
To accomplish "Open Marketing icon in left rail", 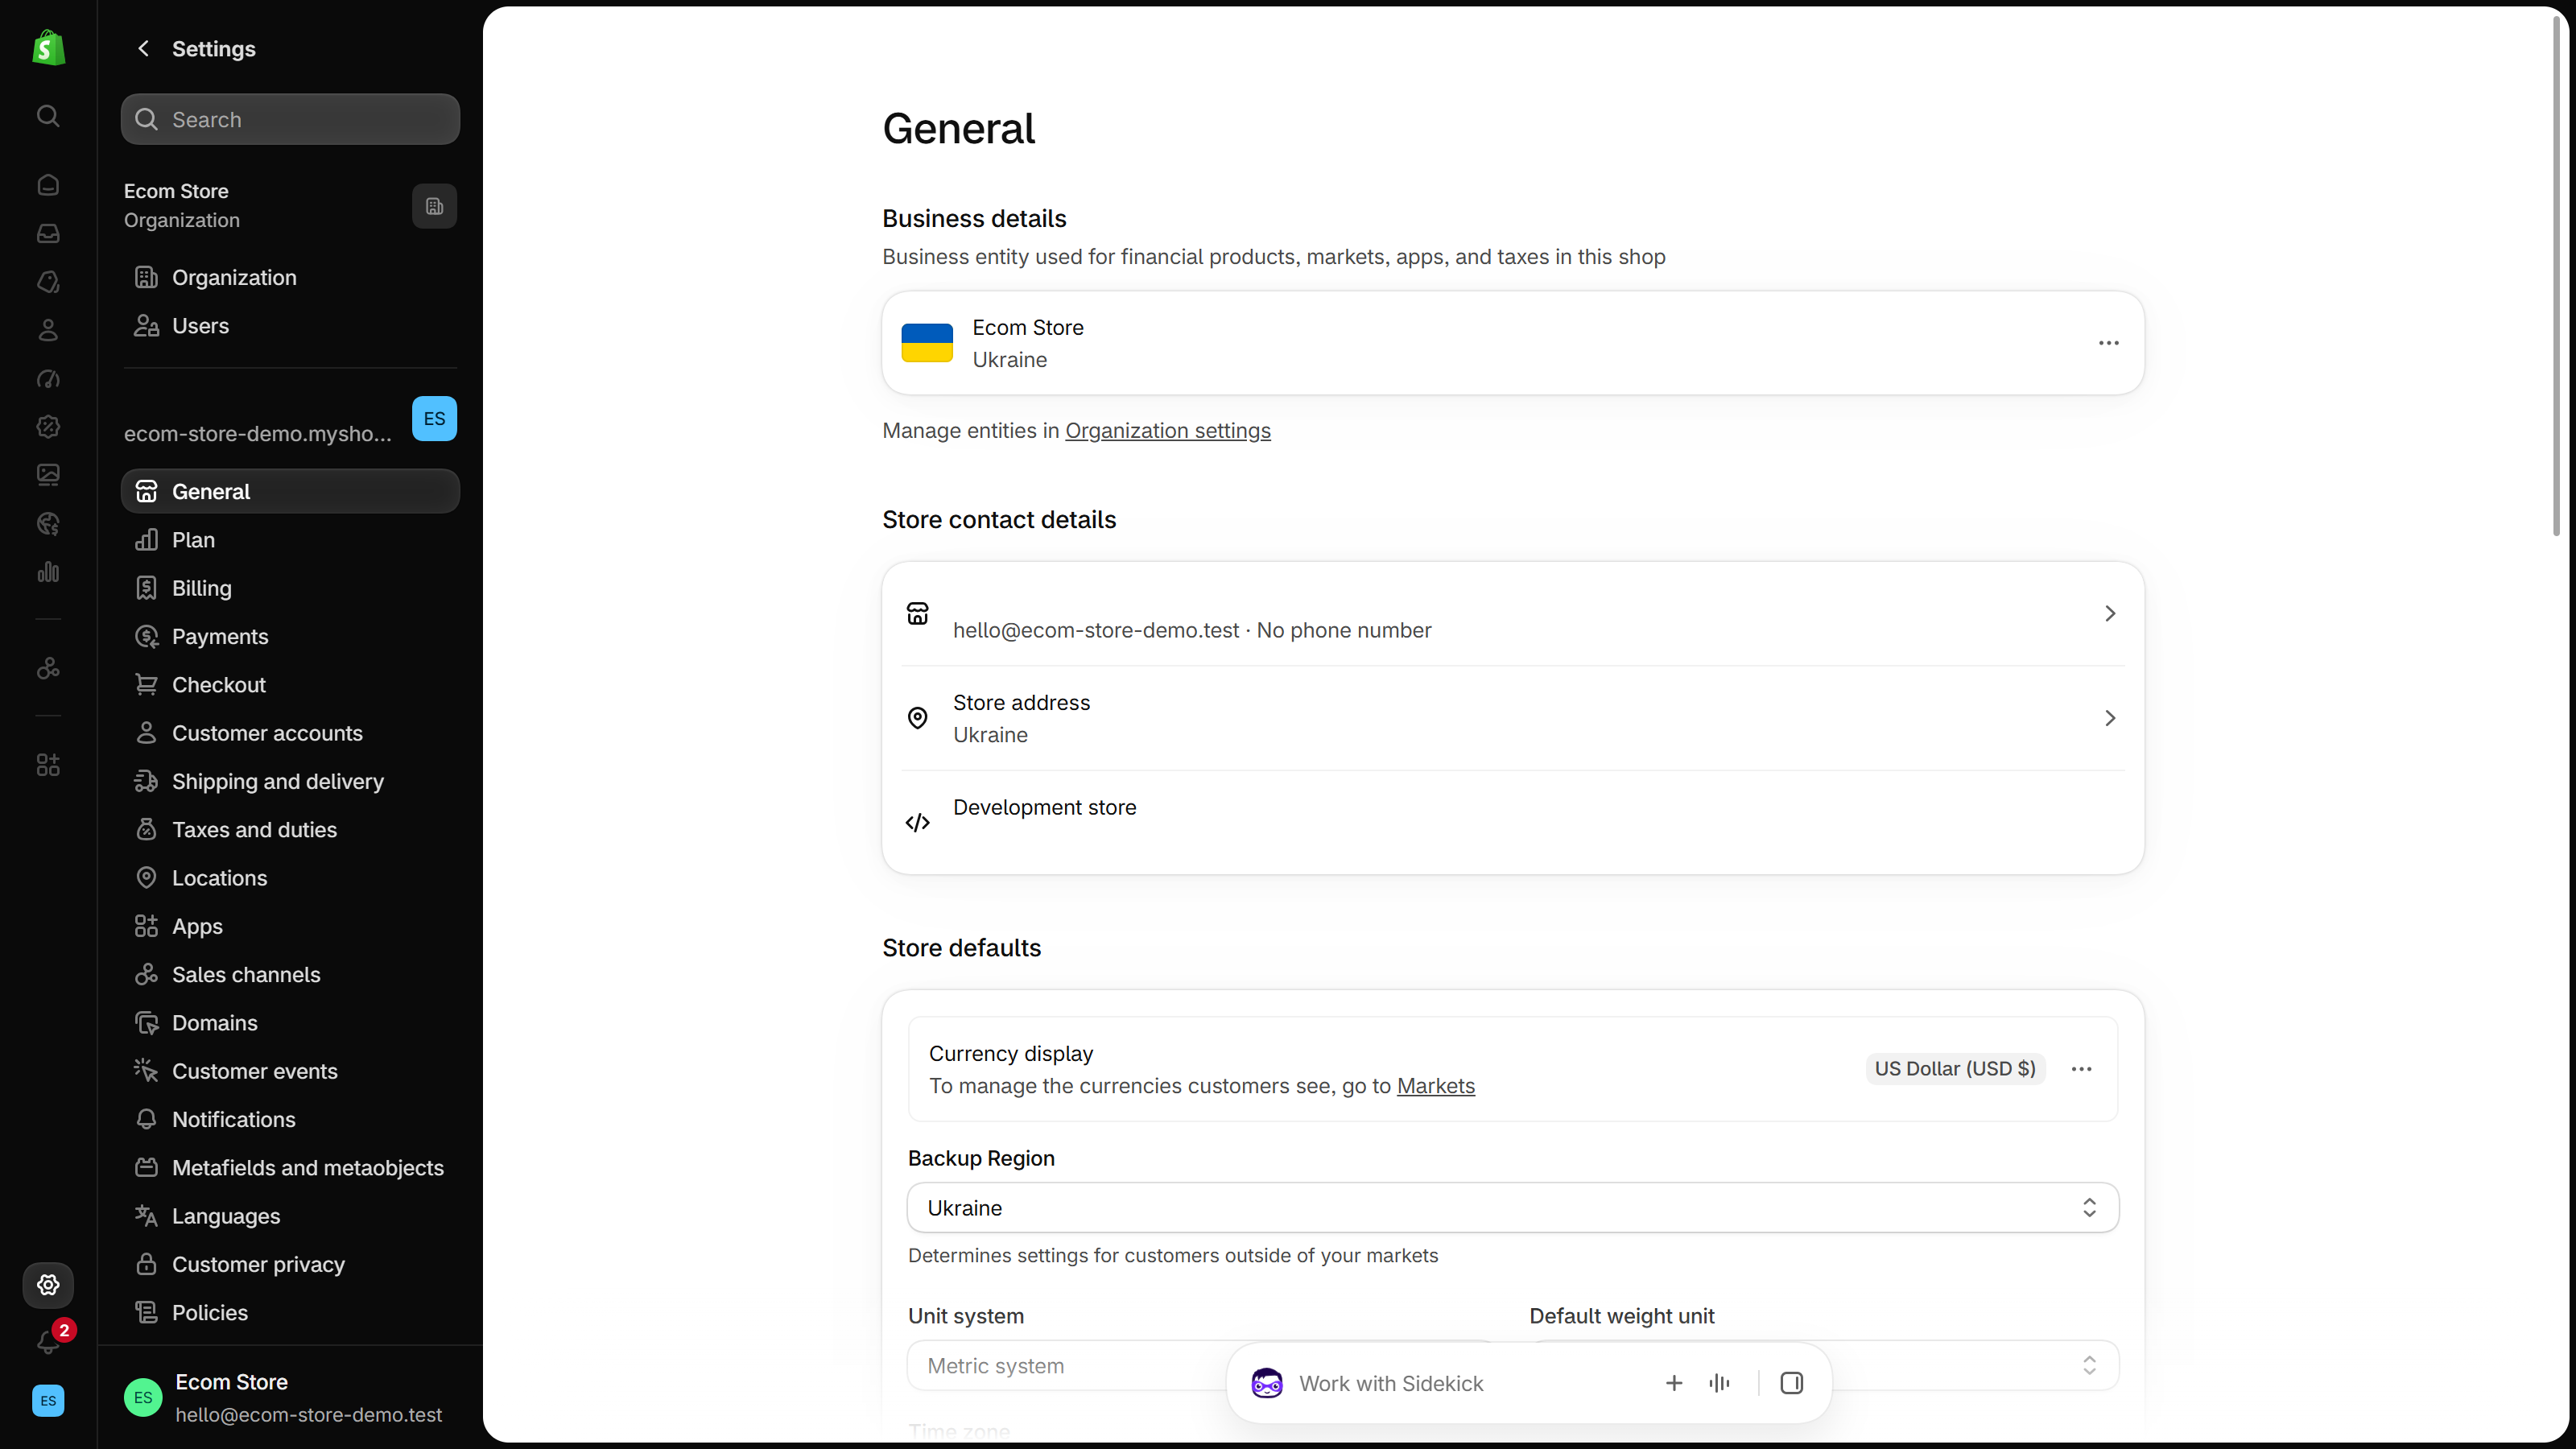I will click(48, 378).
